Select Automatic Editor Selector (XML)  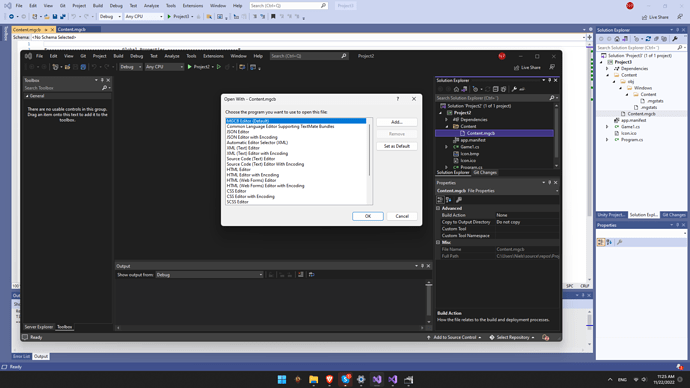(x=257, y=143)
